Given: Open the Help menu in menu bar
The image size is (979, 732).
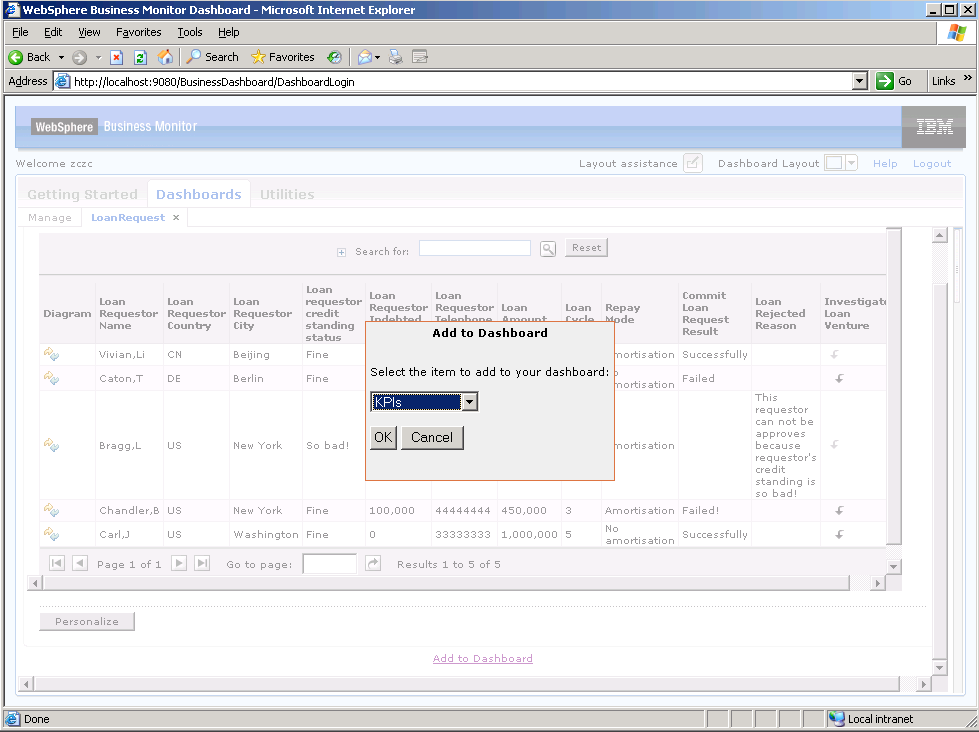Looking at the screenshot, I should [229, 32].
